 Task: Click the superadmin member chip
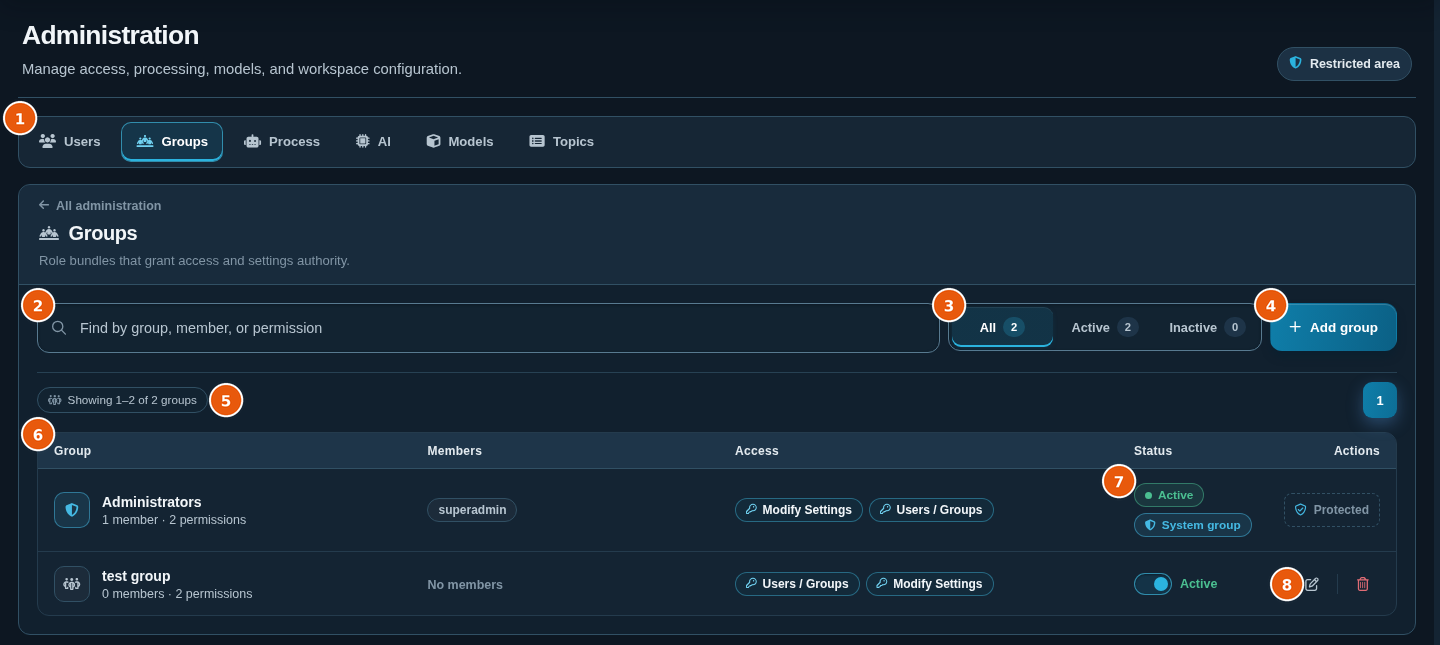472,510
